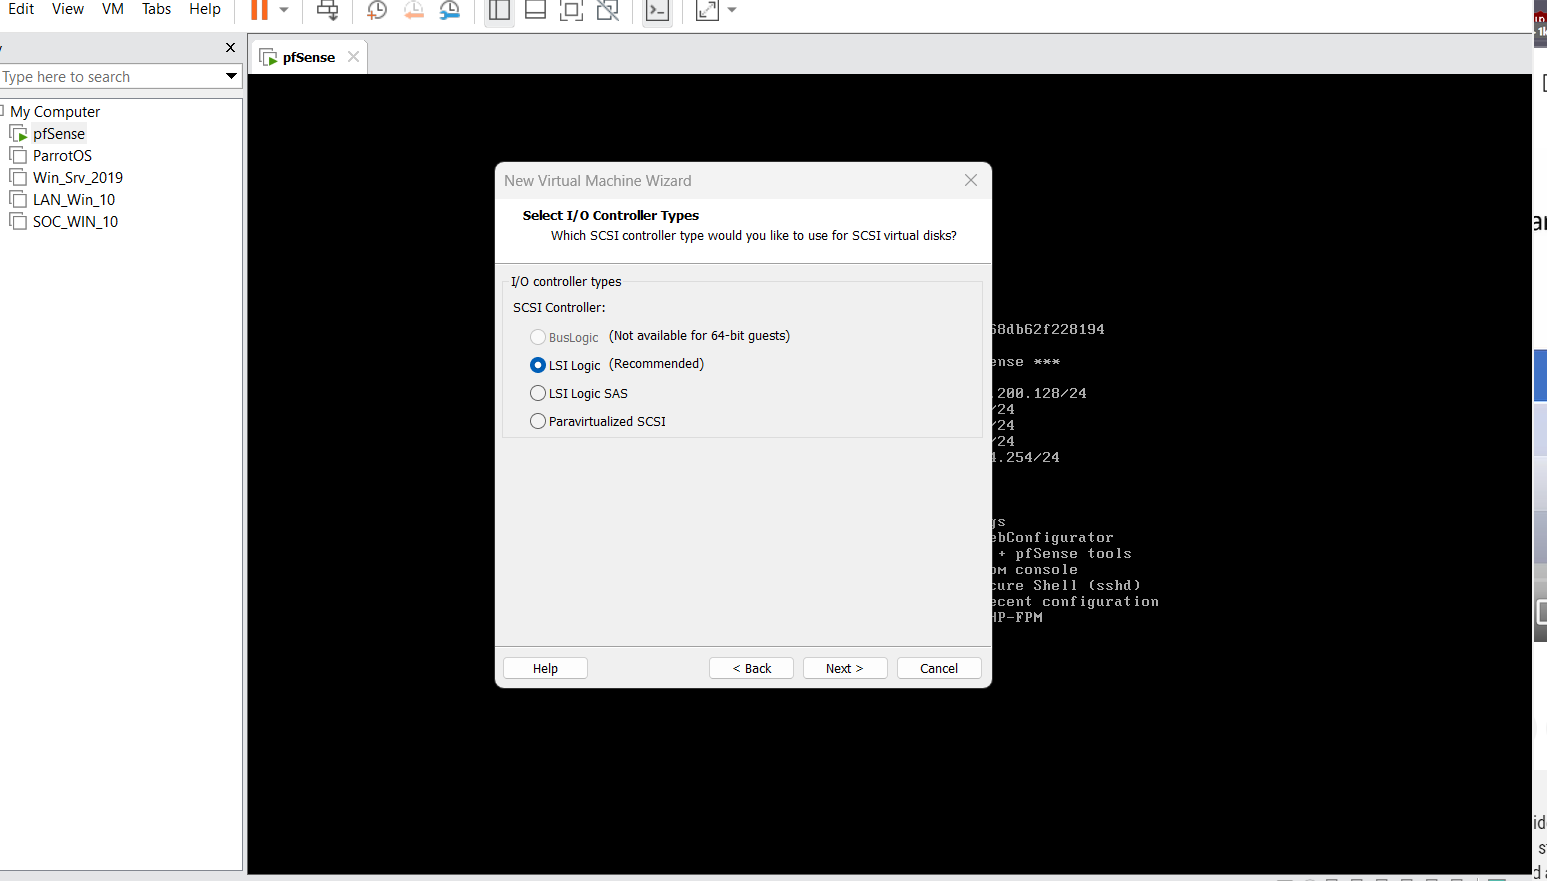This screenshot has height=881, width=1547.
Task: Click 'Select I/O Controller Types' heading
Action: [x=611, y=215]
